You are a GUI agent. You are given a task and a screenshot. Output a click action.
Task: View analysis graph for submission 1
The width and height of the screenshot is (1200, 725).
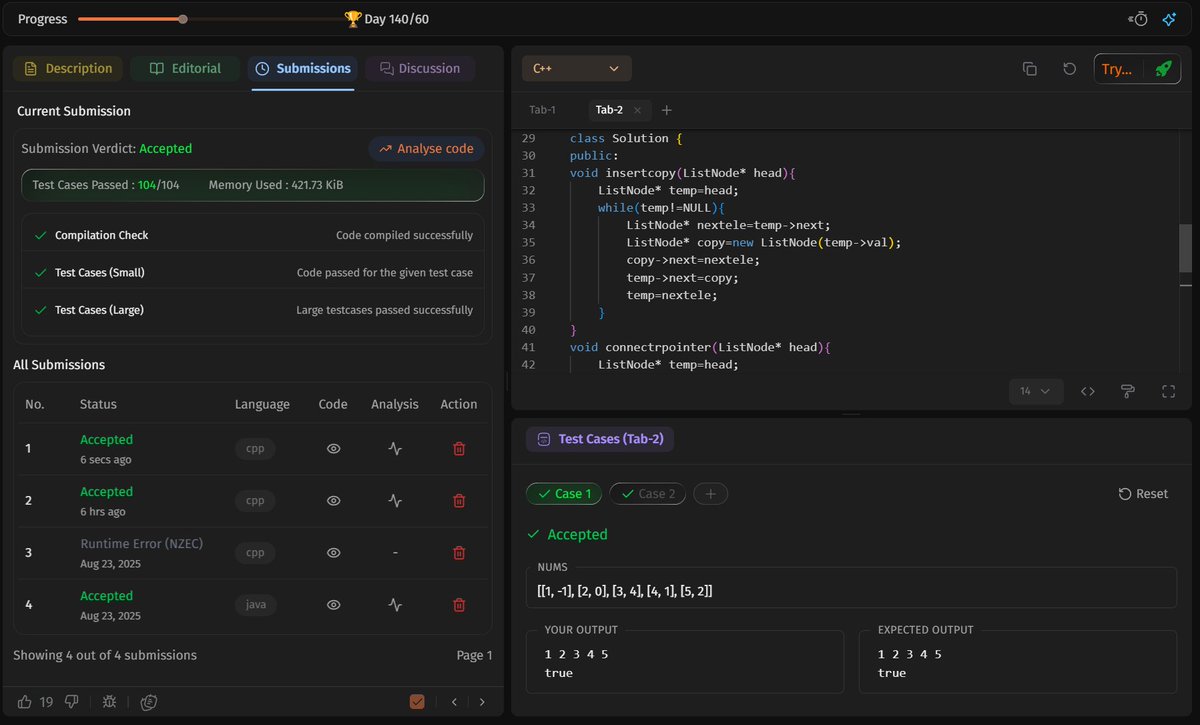click(395, 449)
